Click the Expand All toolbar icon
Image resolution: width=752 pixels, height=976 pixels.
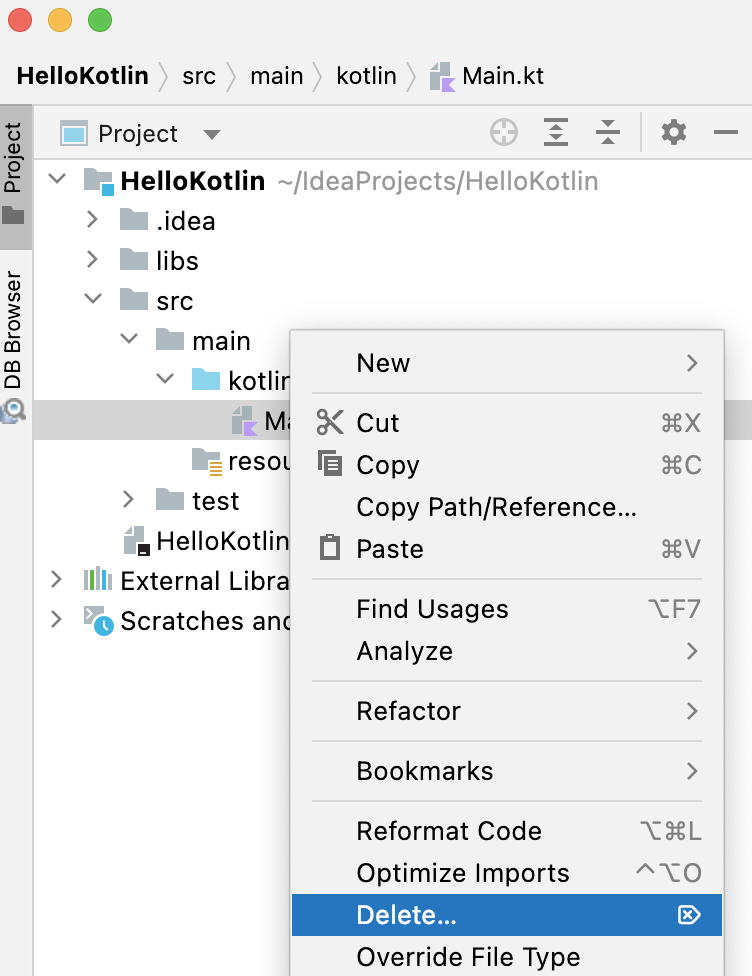coord(555,133)
